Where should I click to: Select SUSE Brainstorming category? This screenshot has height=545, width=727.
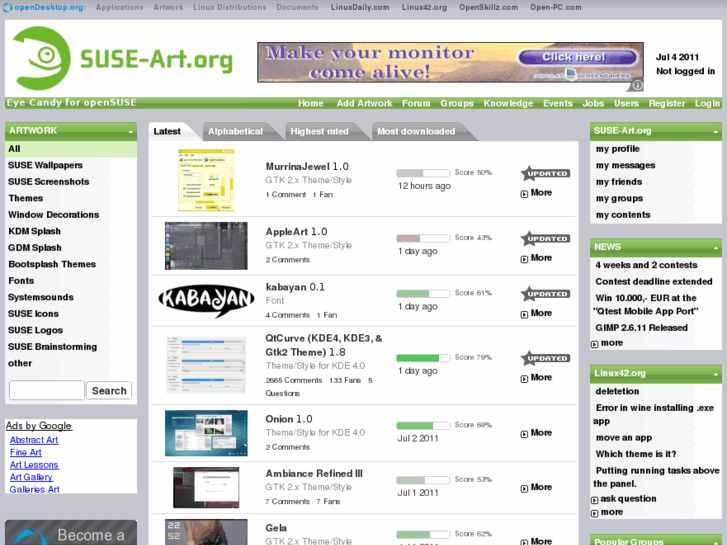coord(52,347)
